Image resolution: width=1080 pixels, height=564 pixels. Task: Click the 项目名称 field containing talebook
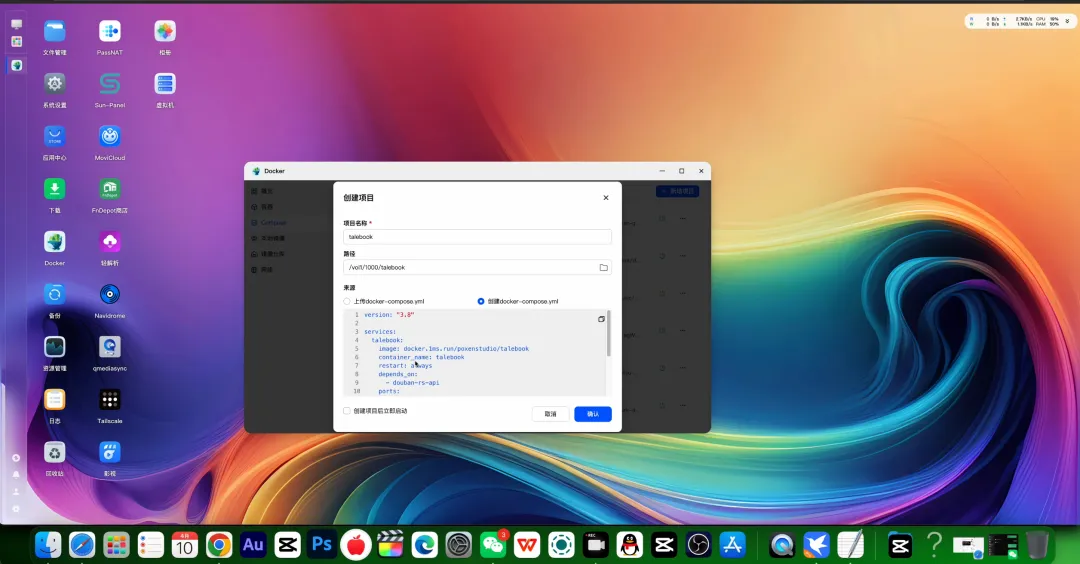477,237
